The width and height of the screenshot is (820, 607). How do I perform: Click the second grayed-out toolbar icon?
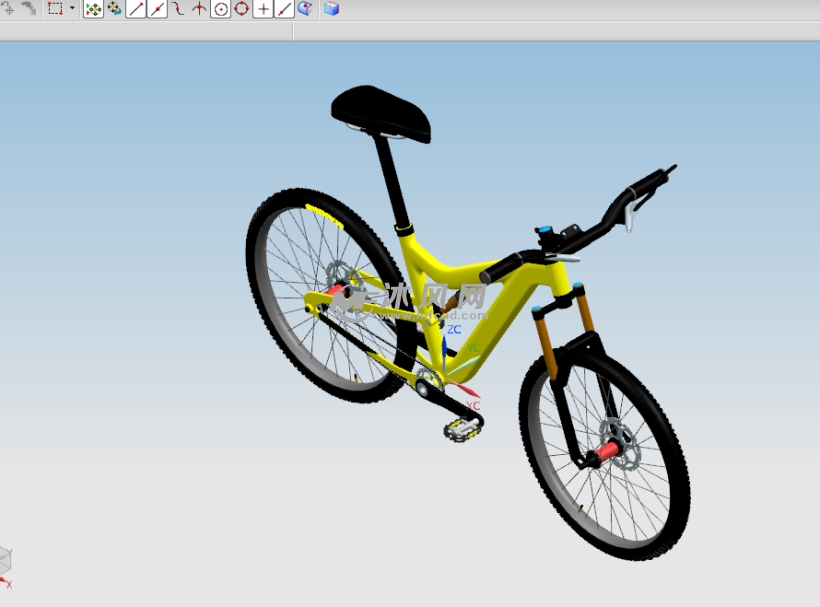tap(29, 9)
